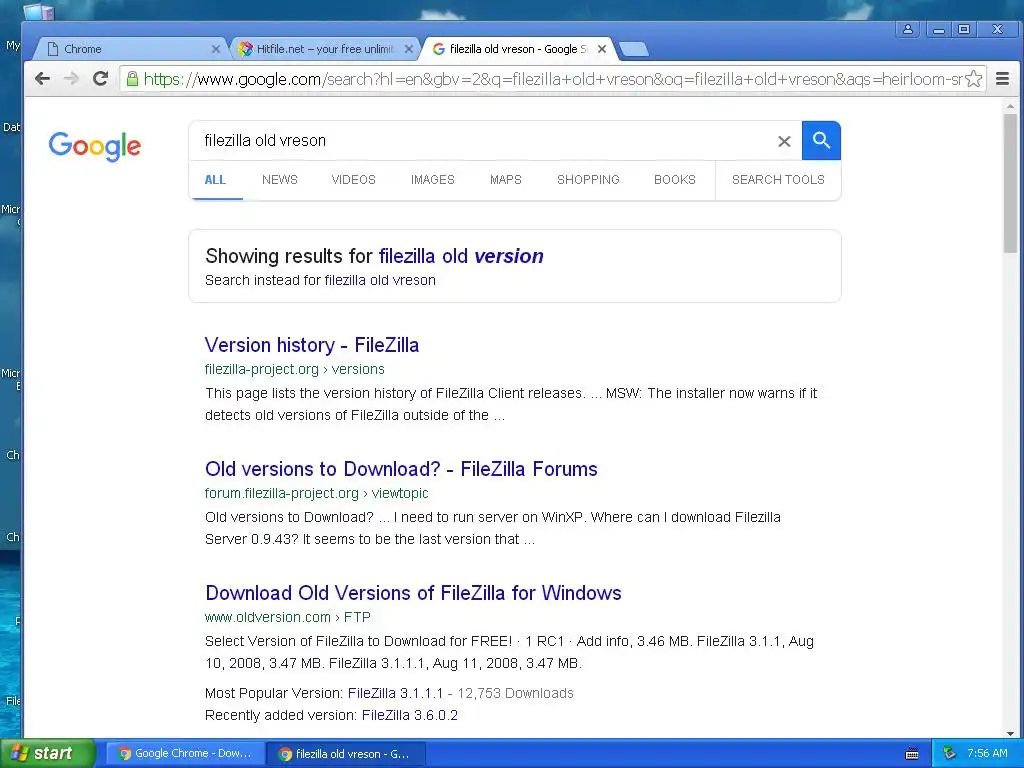This screenshot has height=768, width=1024.
Task: Expand SEARCH TOOLS options
Action: coord(778,180)
